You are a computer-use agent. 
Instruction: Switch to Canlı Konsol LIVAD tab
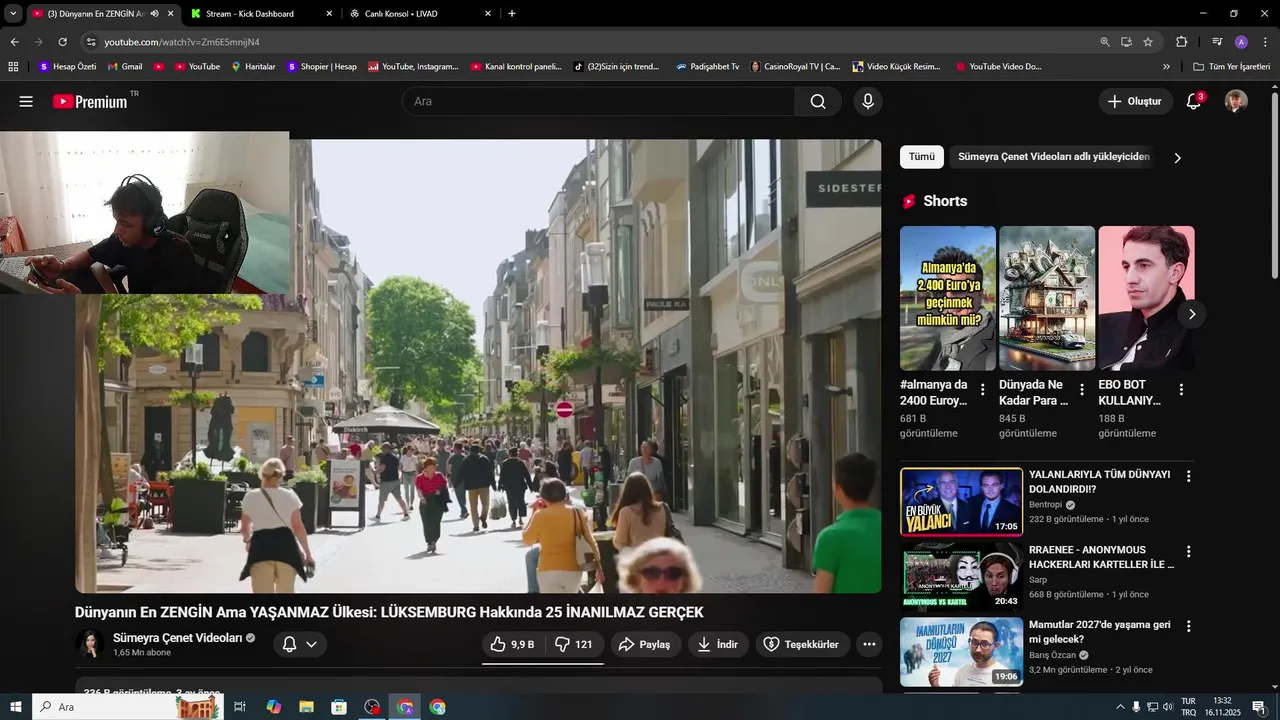(420, 14)
